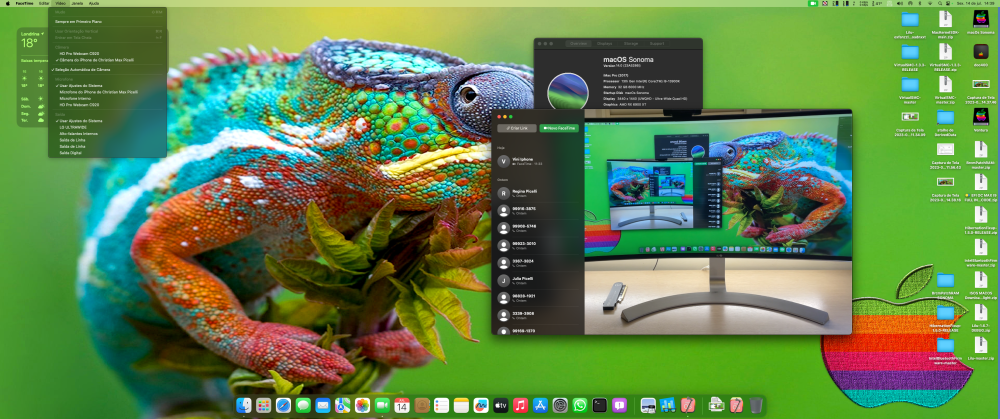Open Apple TV app in Dock
Screen dimensions: 1000x419
coord(501,405)
